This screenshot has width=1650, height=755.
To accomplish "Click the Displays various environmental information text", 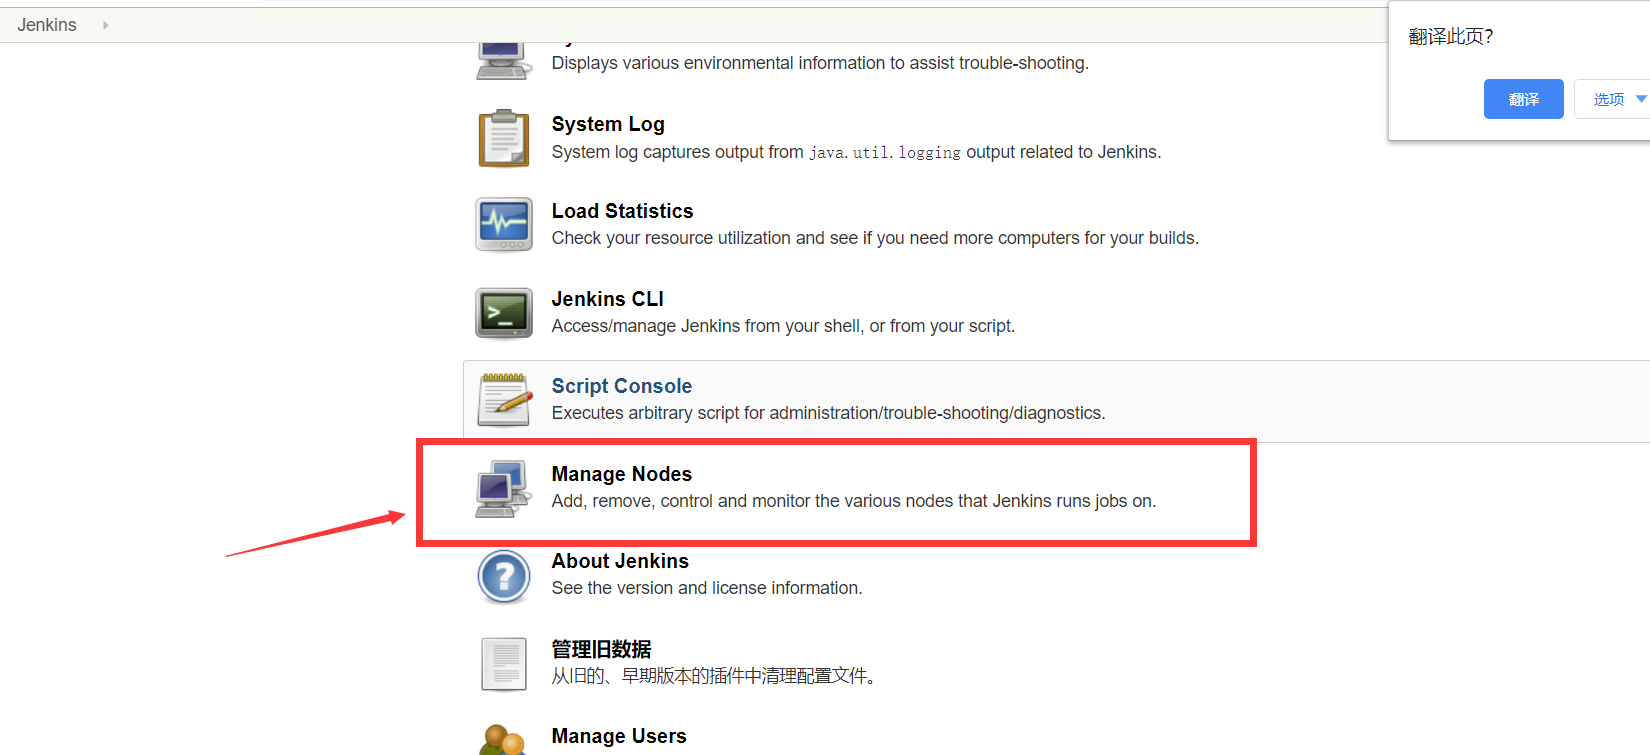I will [820, 63].
